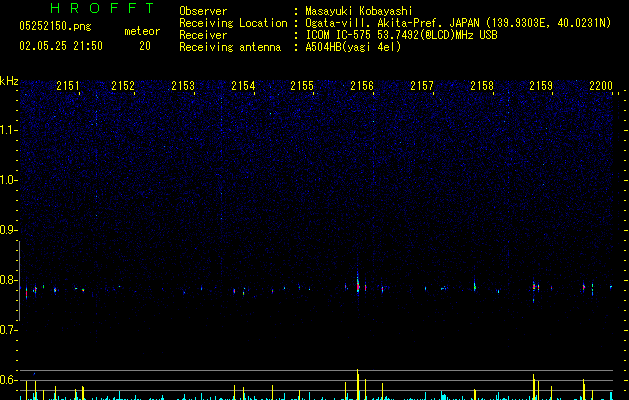Click the 1.1 kHz axis label
Image resolution: width=629 pixels, height=400 pixels.
(x=9, y=130)
